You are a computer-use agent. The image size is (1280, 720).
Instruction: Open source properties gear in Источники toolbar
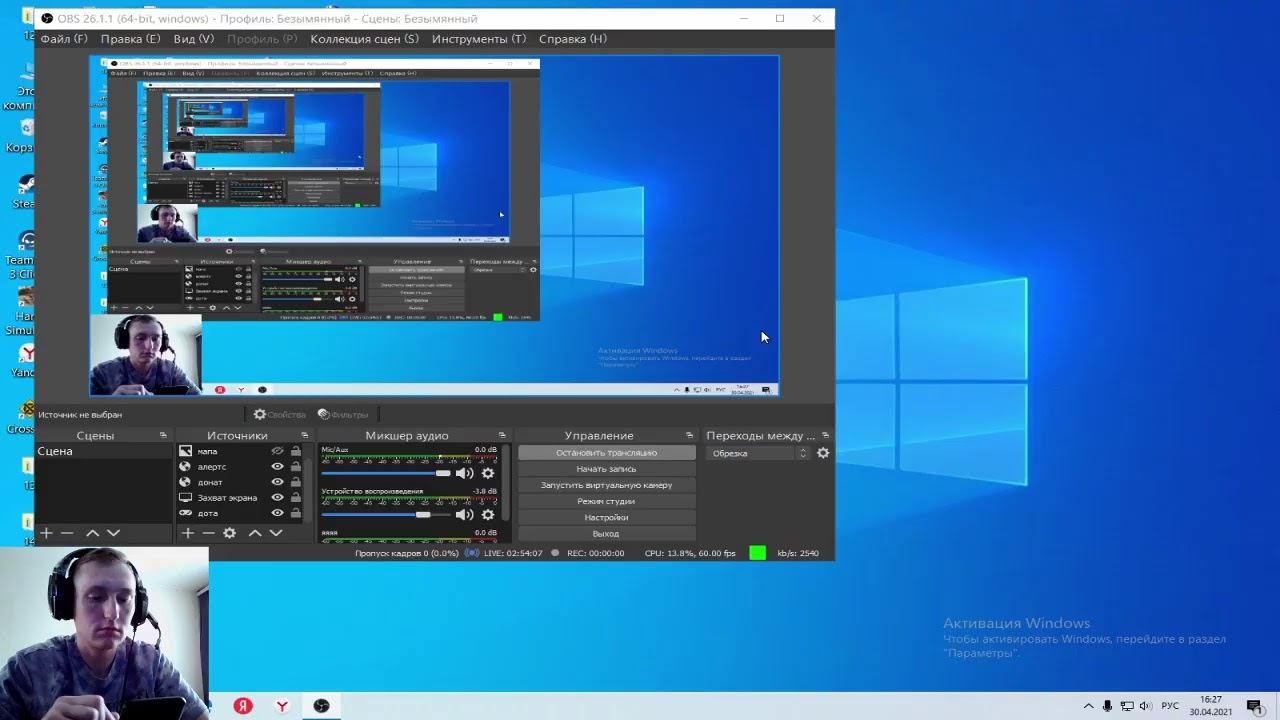tap(229, 533)
